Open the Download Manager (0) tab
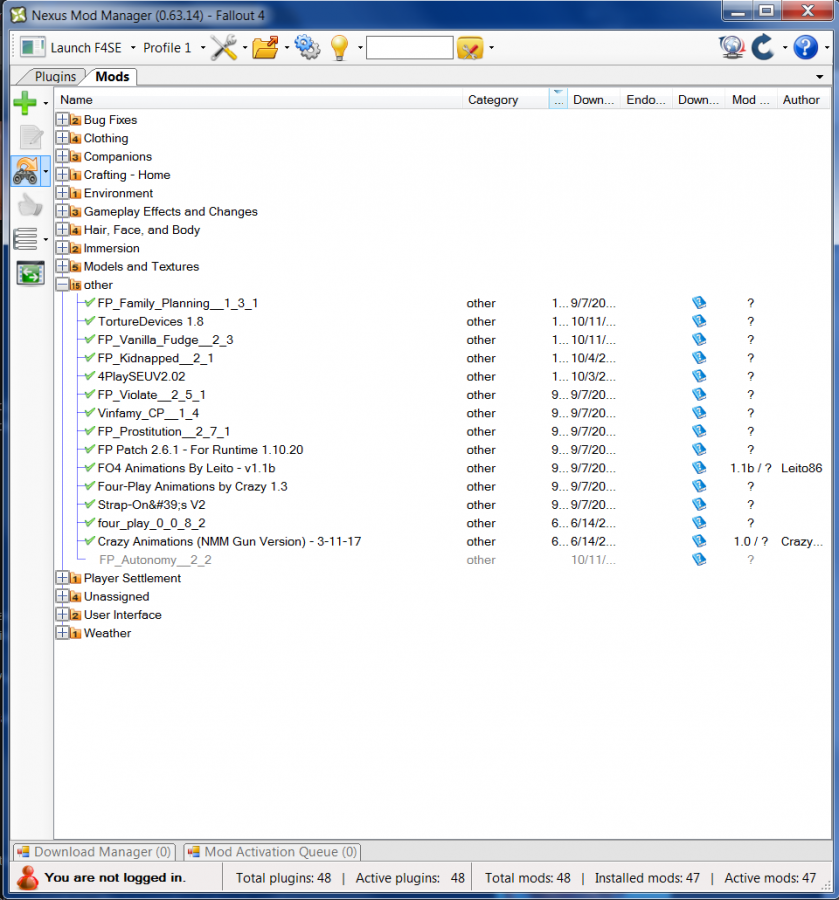 (x=95, y=852)
